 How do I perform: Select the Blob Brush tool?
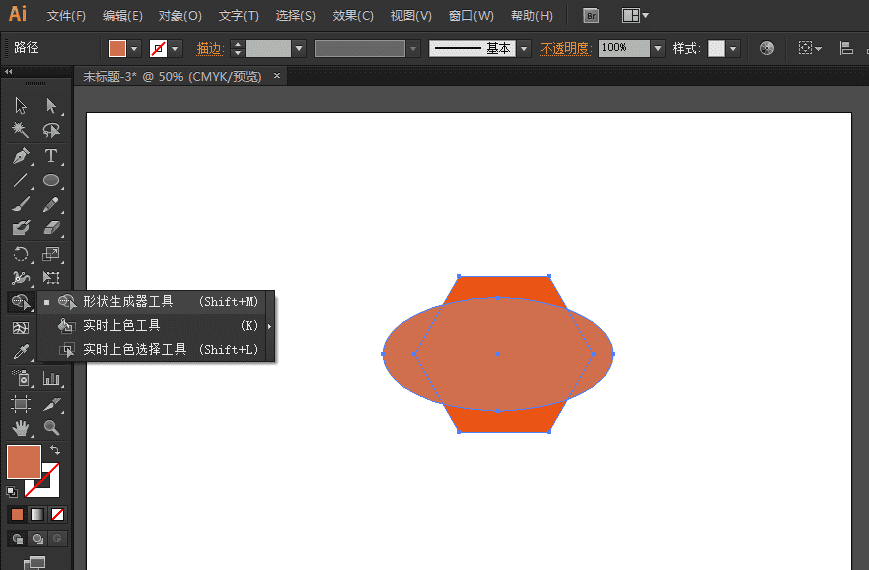coord(21,228)
